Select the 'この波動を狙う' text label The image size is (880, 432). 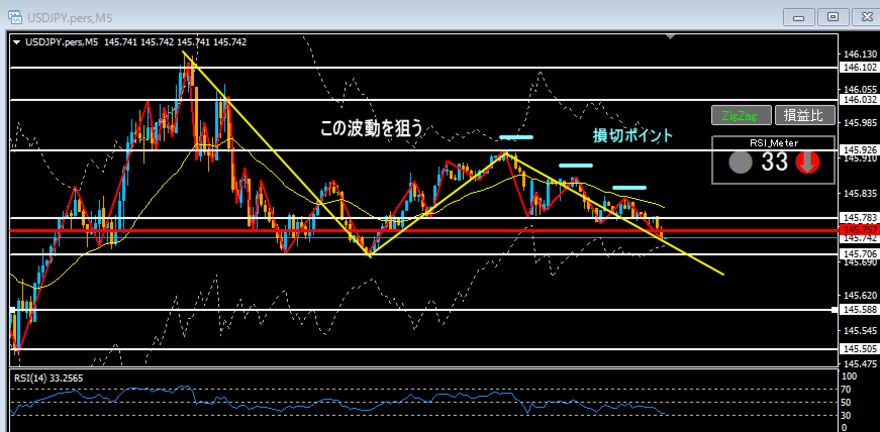point(371,128)
